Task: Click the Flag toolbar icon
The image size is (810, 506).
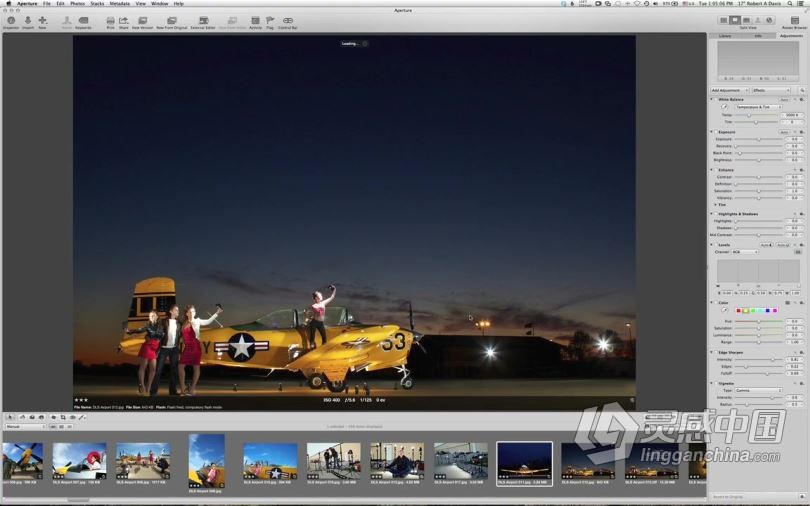Action: [x=270, y=21]
